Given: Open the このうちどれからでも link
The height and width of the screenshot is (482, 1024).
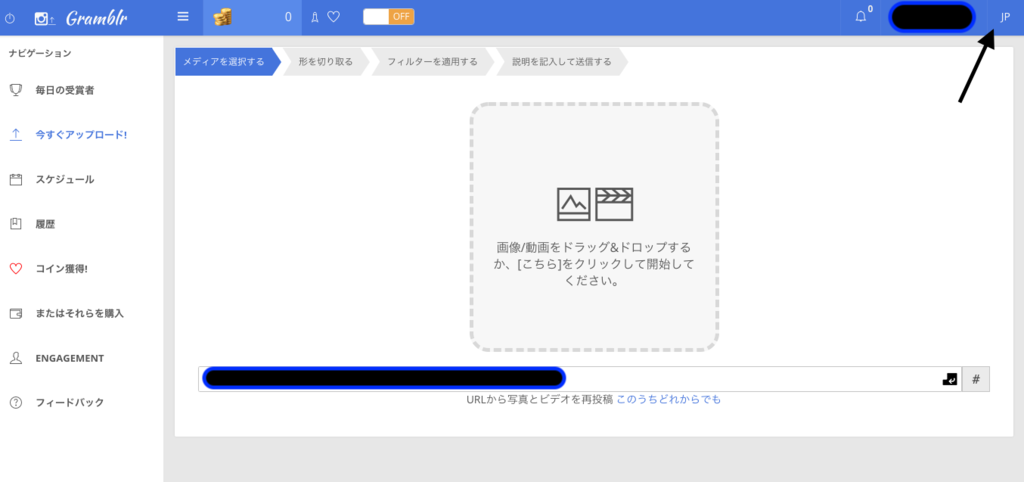Looking at the screenshot, I should coord(669,399).
